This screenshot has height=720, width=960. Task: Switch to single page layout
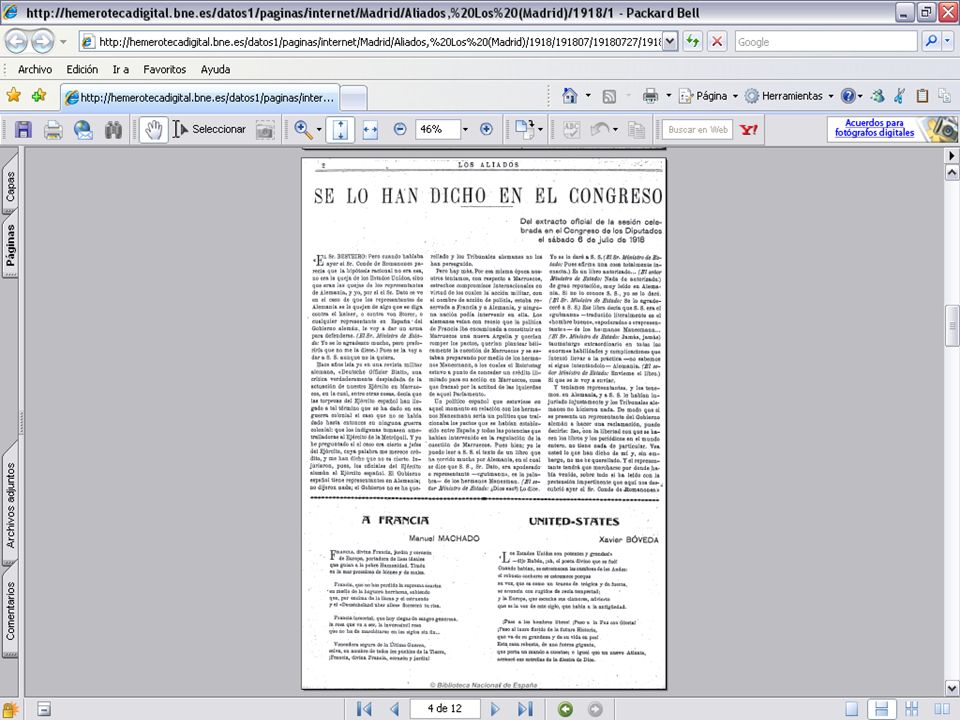coord(852,709)
